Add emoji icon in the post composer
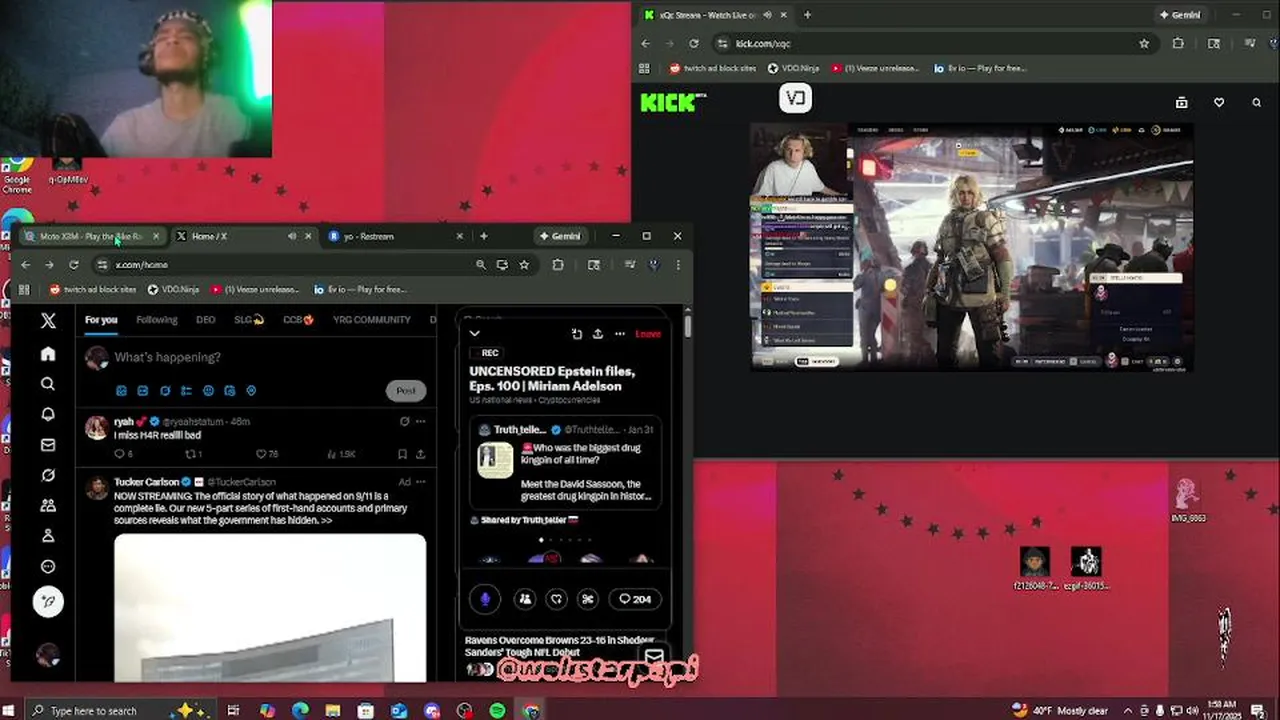Screen dimensions: 1280x720 pyautogui.click(x=208, y=391)
